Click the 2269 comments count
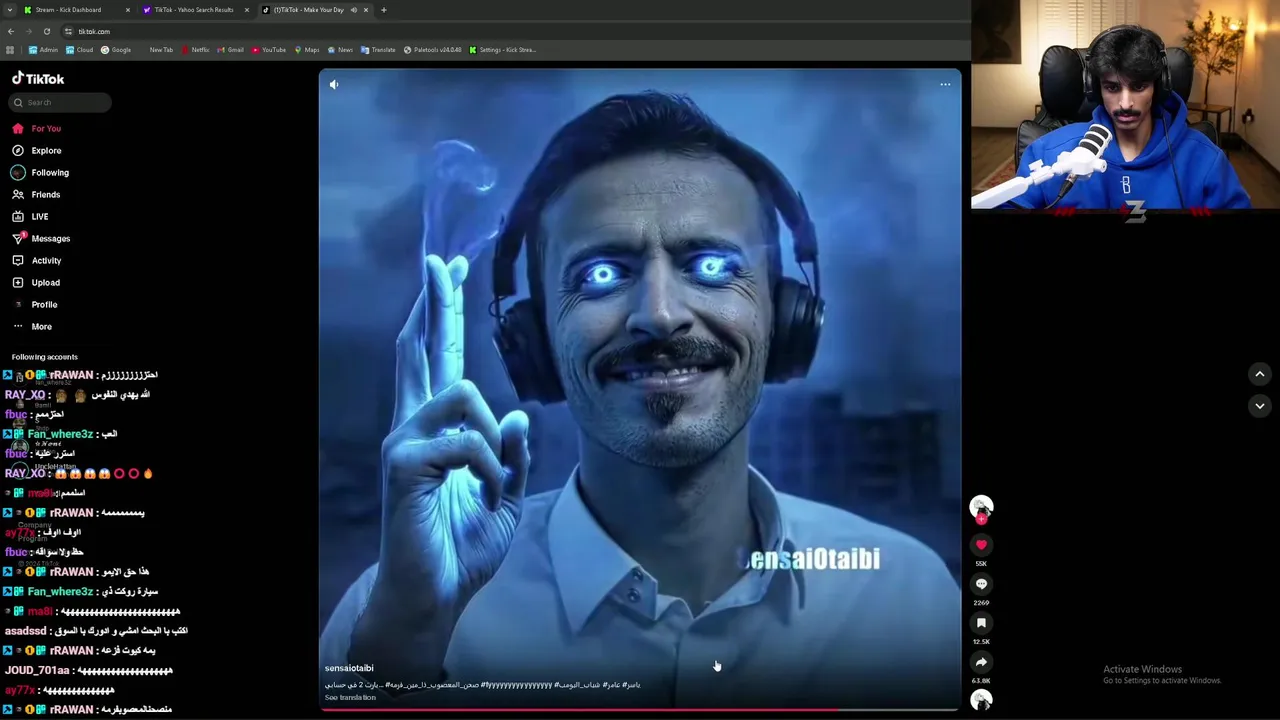This screenshot has height=720, width=1280. (981, 603)
